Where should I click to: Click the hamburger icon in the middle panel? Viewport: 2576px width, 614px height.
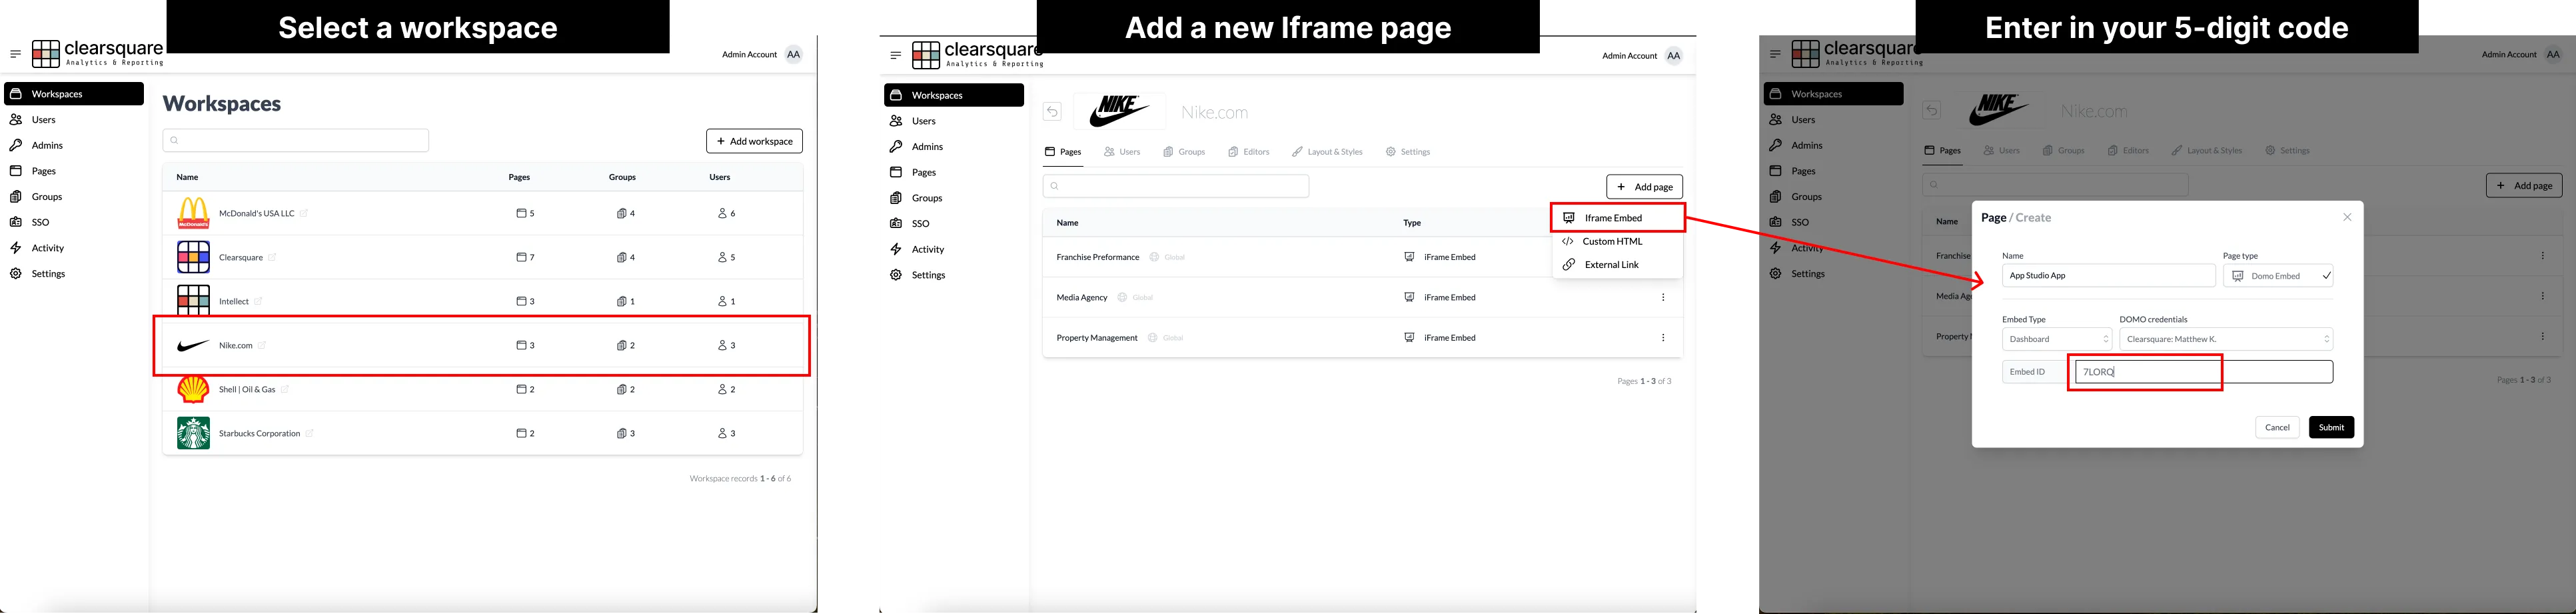tap(895, 55)
